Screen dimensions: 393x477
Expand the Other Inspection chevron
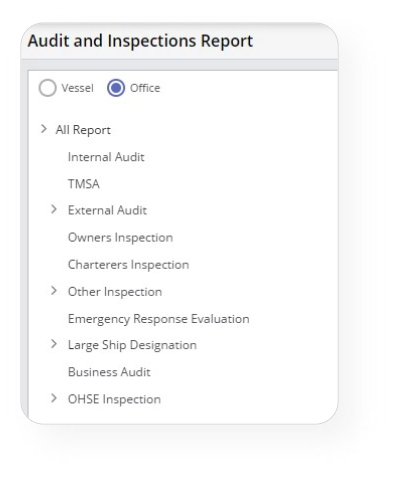54,291
